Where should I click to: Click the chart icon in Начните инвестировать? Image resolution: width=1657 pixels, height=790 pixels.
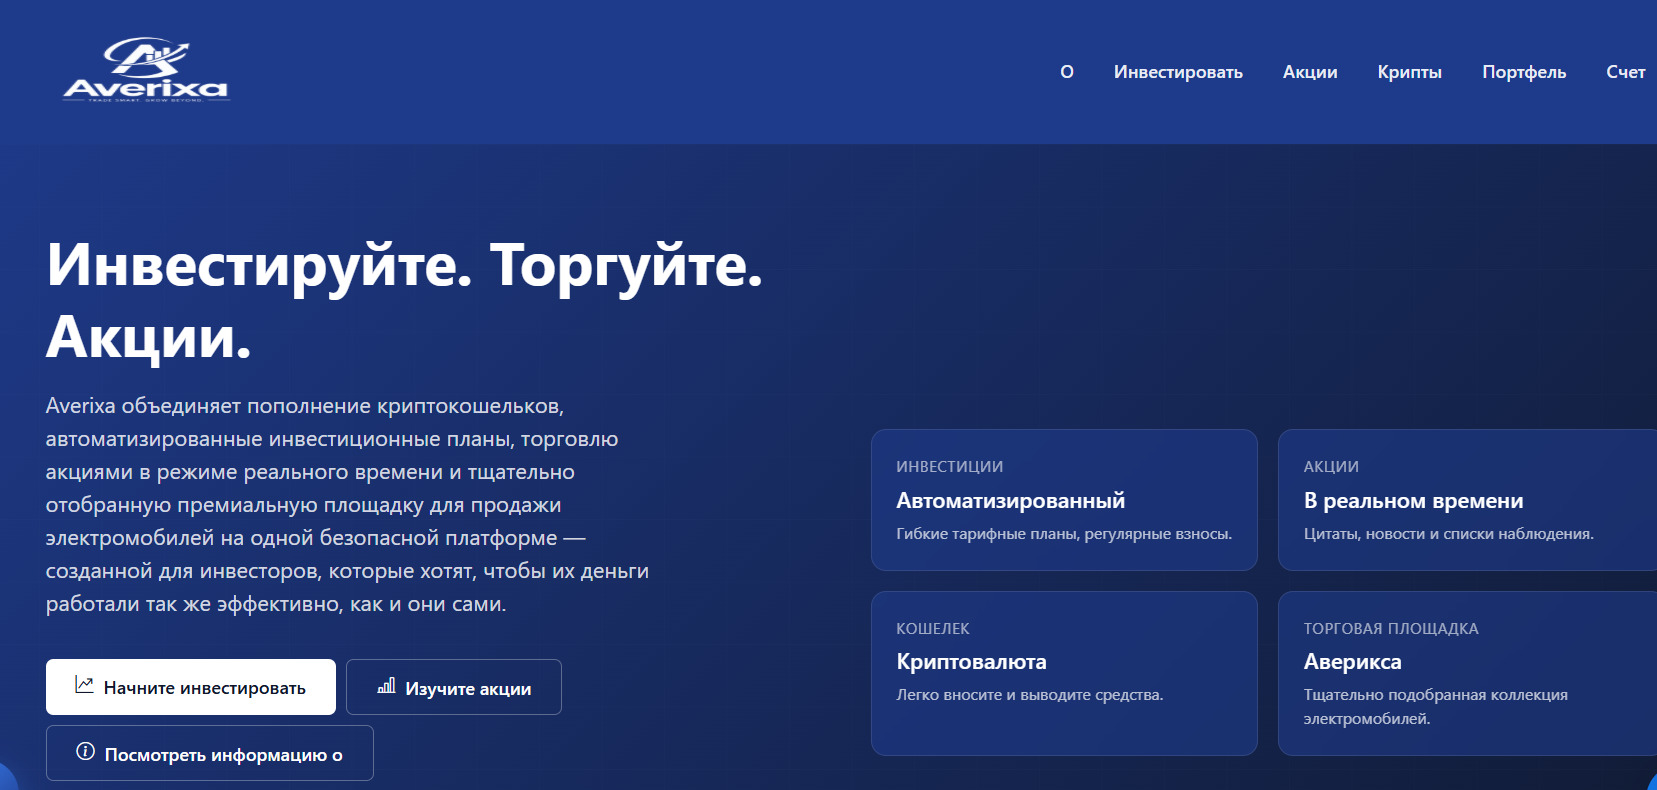pyautogui.click(x=85, y=686)
